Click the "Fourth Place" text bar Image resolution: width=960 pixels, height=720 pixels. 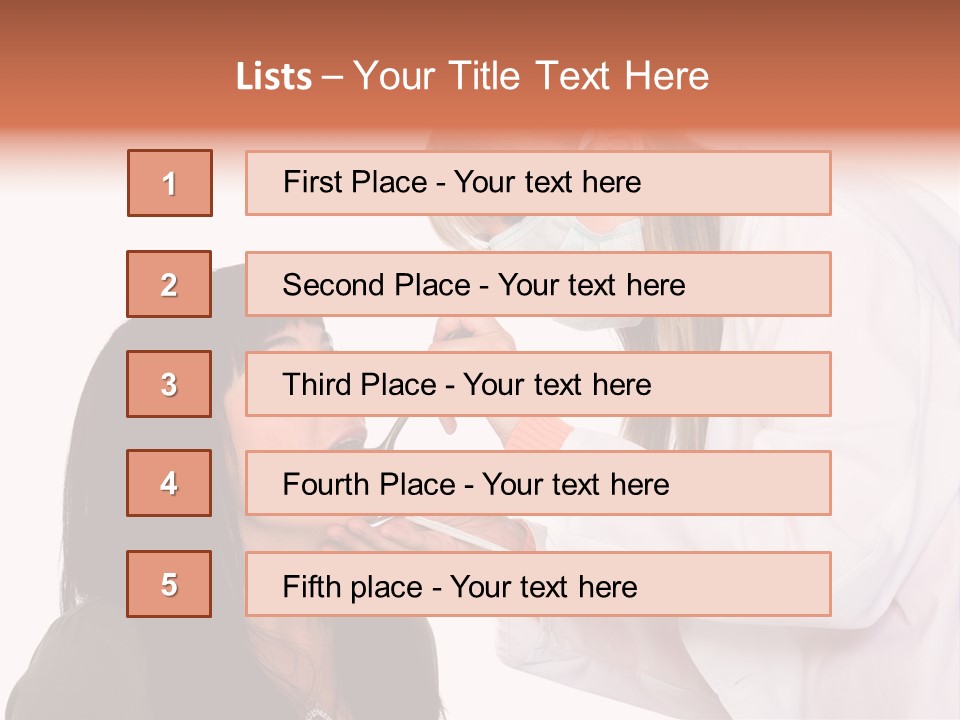(538, 483)
